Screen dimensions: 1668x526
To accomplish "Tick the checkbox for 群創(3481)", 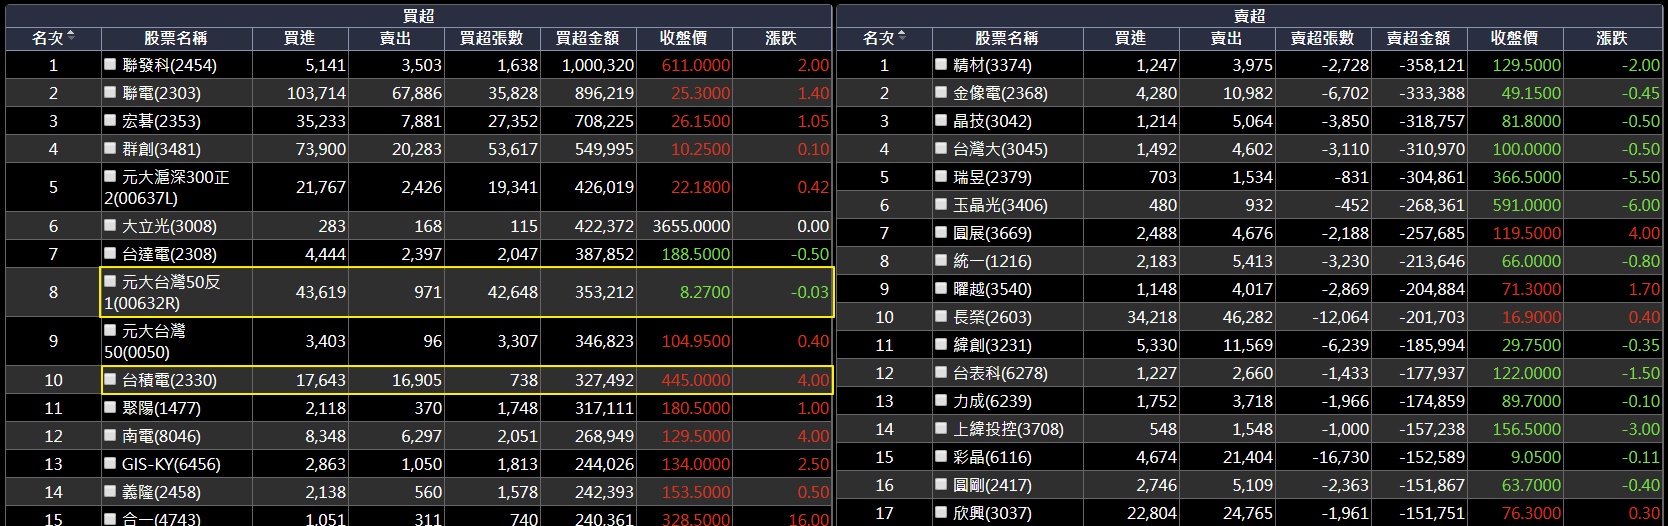I will (110, 148).
